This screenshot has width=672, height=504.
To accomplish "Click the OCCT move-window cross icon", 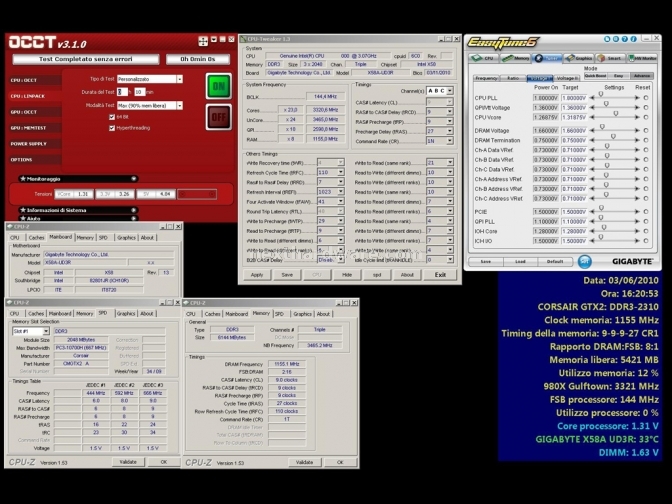I will pos(203,41).
